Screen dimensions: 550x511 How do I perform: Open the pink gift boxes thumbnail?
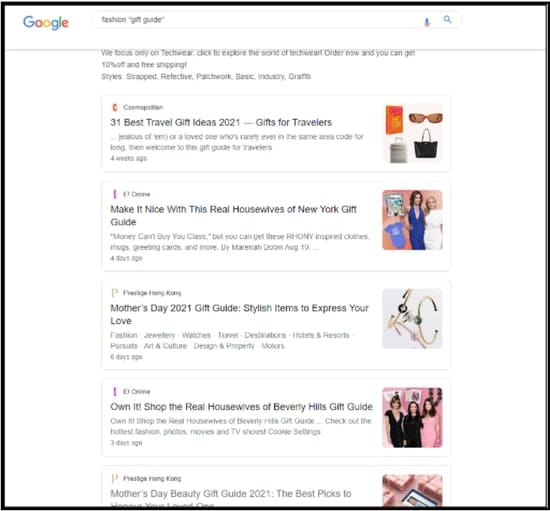tap(412, 491)
